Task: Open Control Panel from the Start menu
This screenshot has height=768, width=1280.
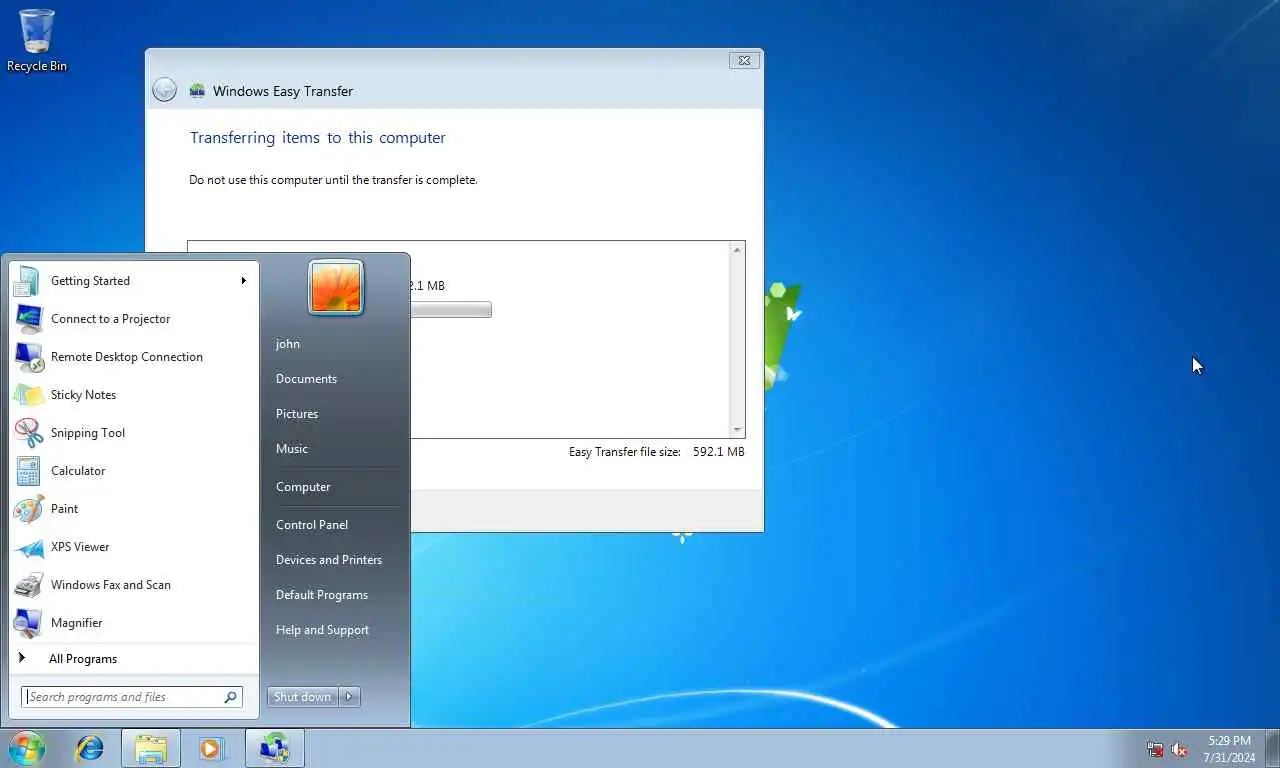Action: 312,525
